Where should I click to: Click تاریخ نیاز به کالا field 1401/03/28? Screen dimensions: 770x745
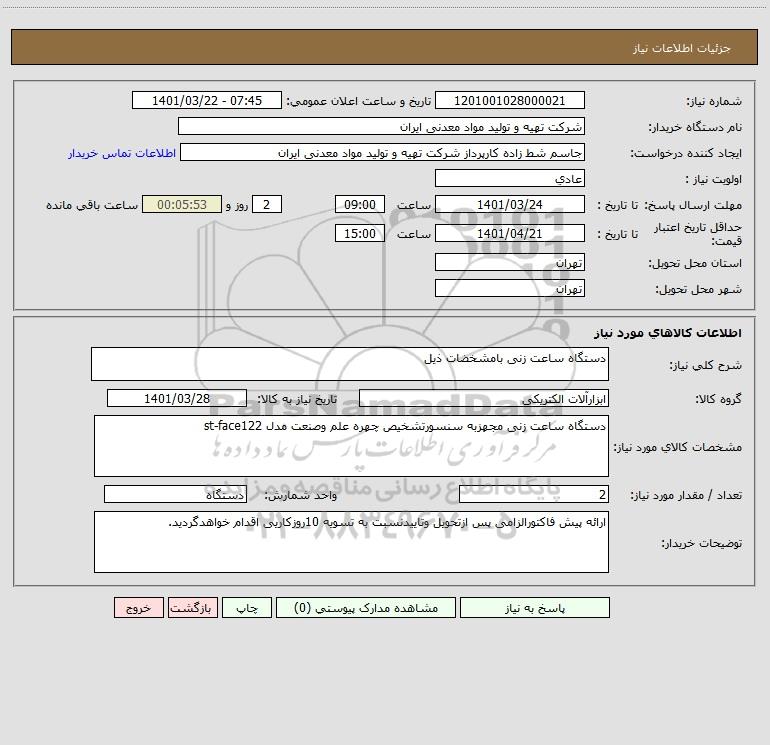[x=177, y=398]
